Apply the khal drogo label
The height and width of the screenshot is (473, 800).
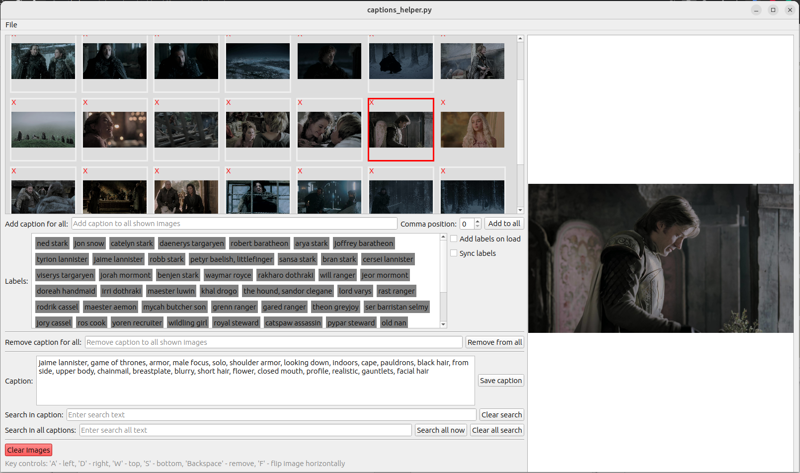click(219, 291)
